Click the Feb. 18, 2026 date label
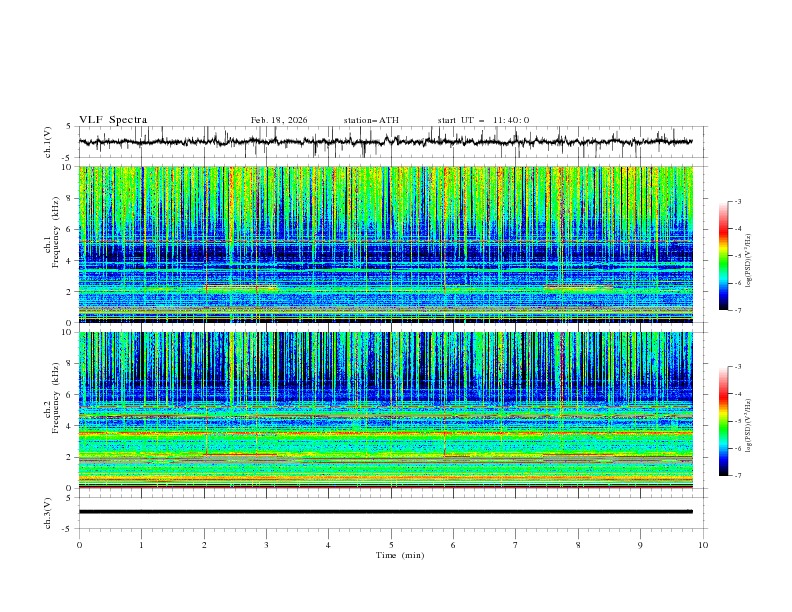Image resolution: width=792 pixels, height=612 pixels. [x=279, y=120]
